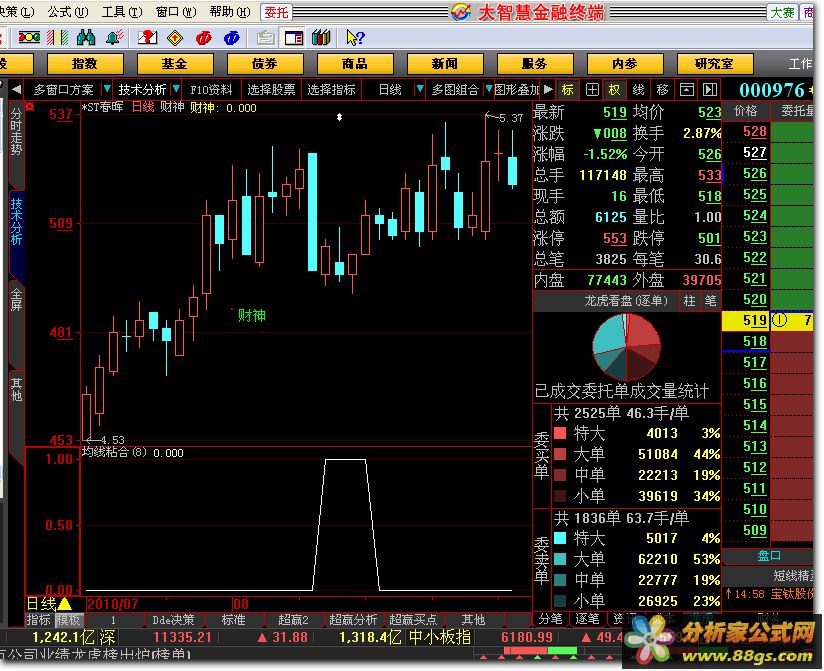Click the grayed printer icon
The image size is (824, 671).
tap(265, 38)
